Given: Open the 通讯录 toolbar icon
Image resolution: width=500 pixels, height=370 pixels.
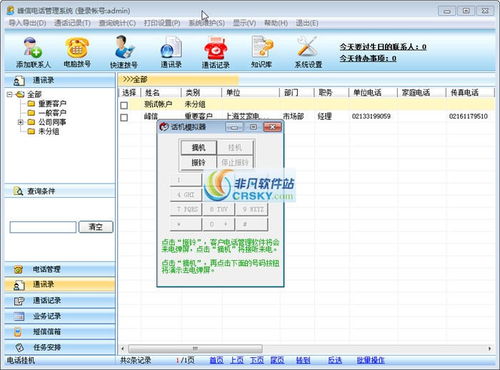Looking at the screenshot, I should coord(171,47).
